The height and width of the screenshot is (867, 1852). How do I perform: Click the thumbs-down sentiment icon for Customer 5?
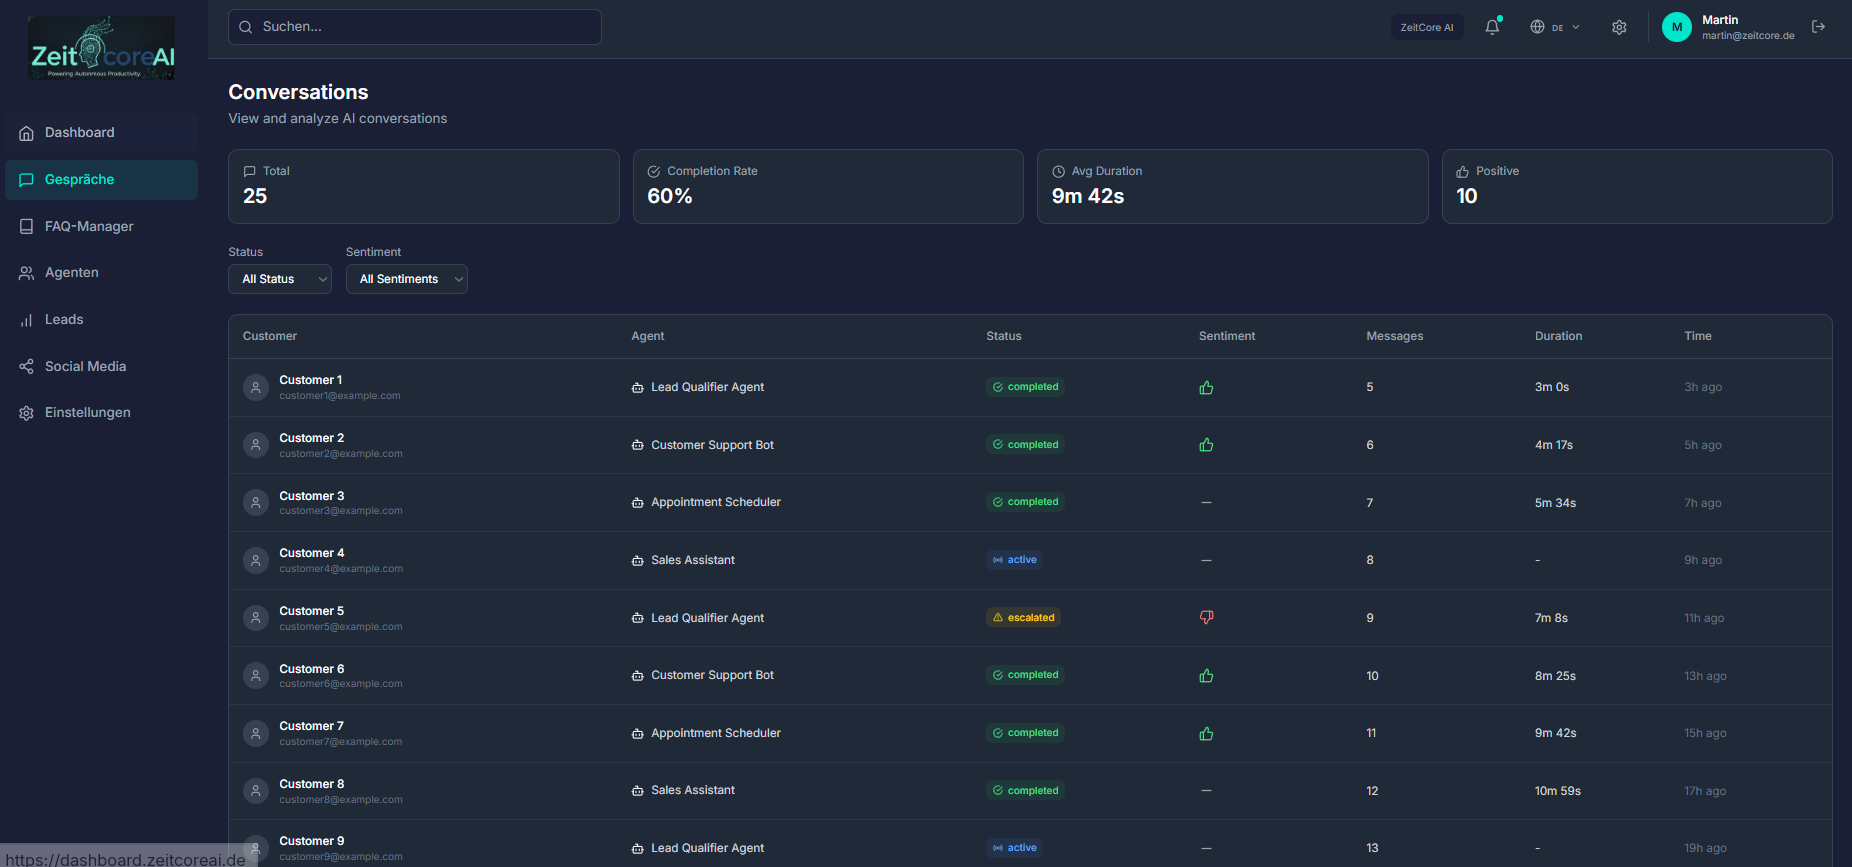(x=1206, y=618)
